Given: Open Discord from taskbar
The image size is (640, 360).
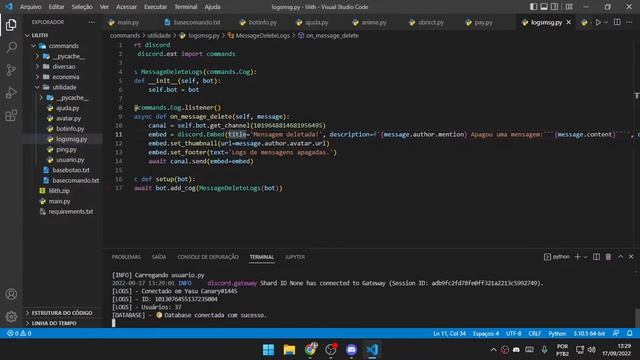Looking at the screenshot, I should 351,350.
